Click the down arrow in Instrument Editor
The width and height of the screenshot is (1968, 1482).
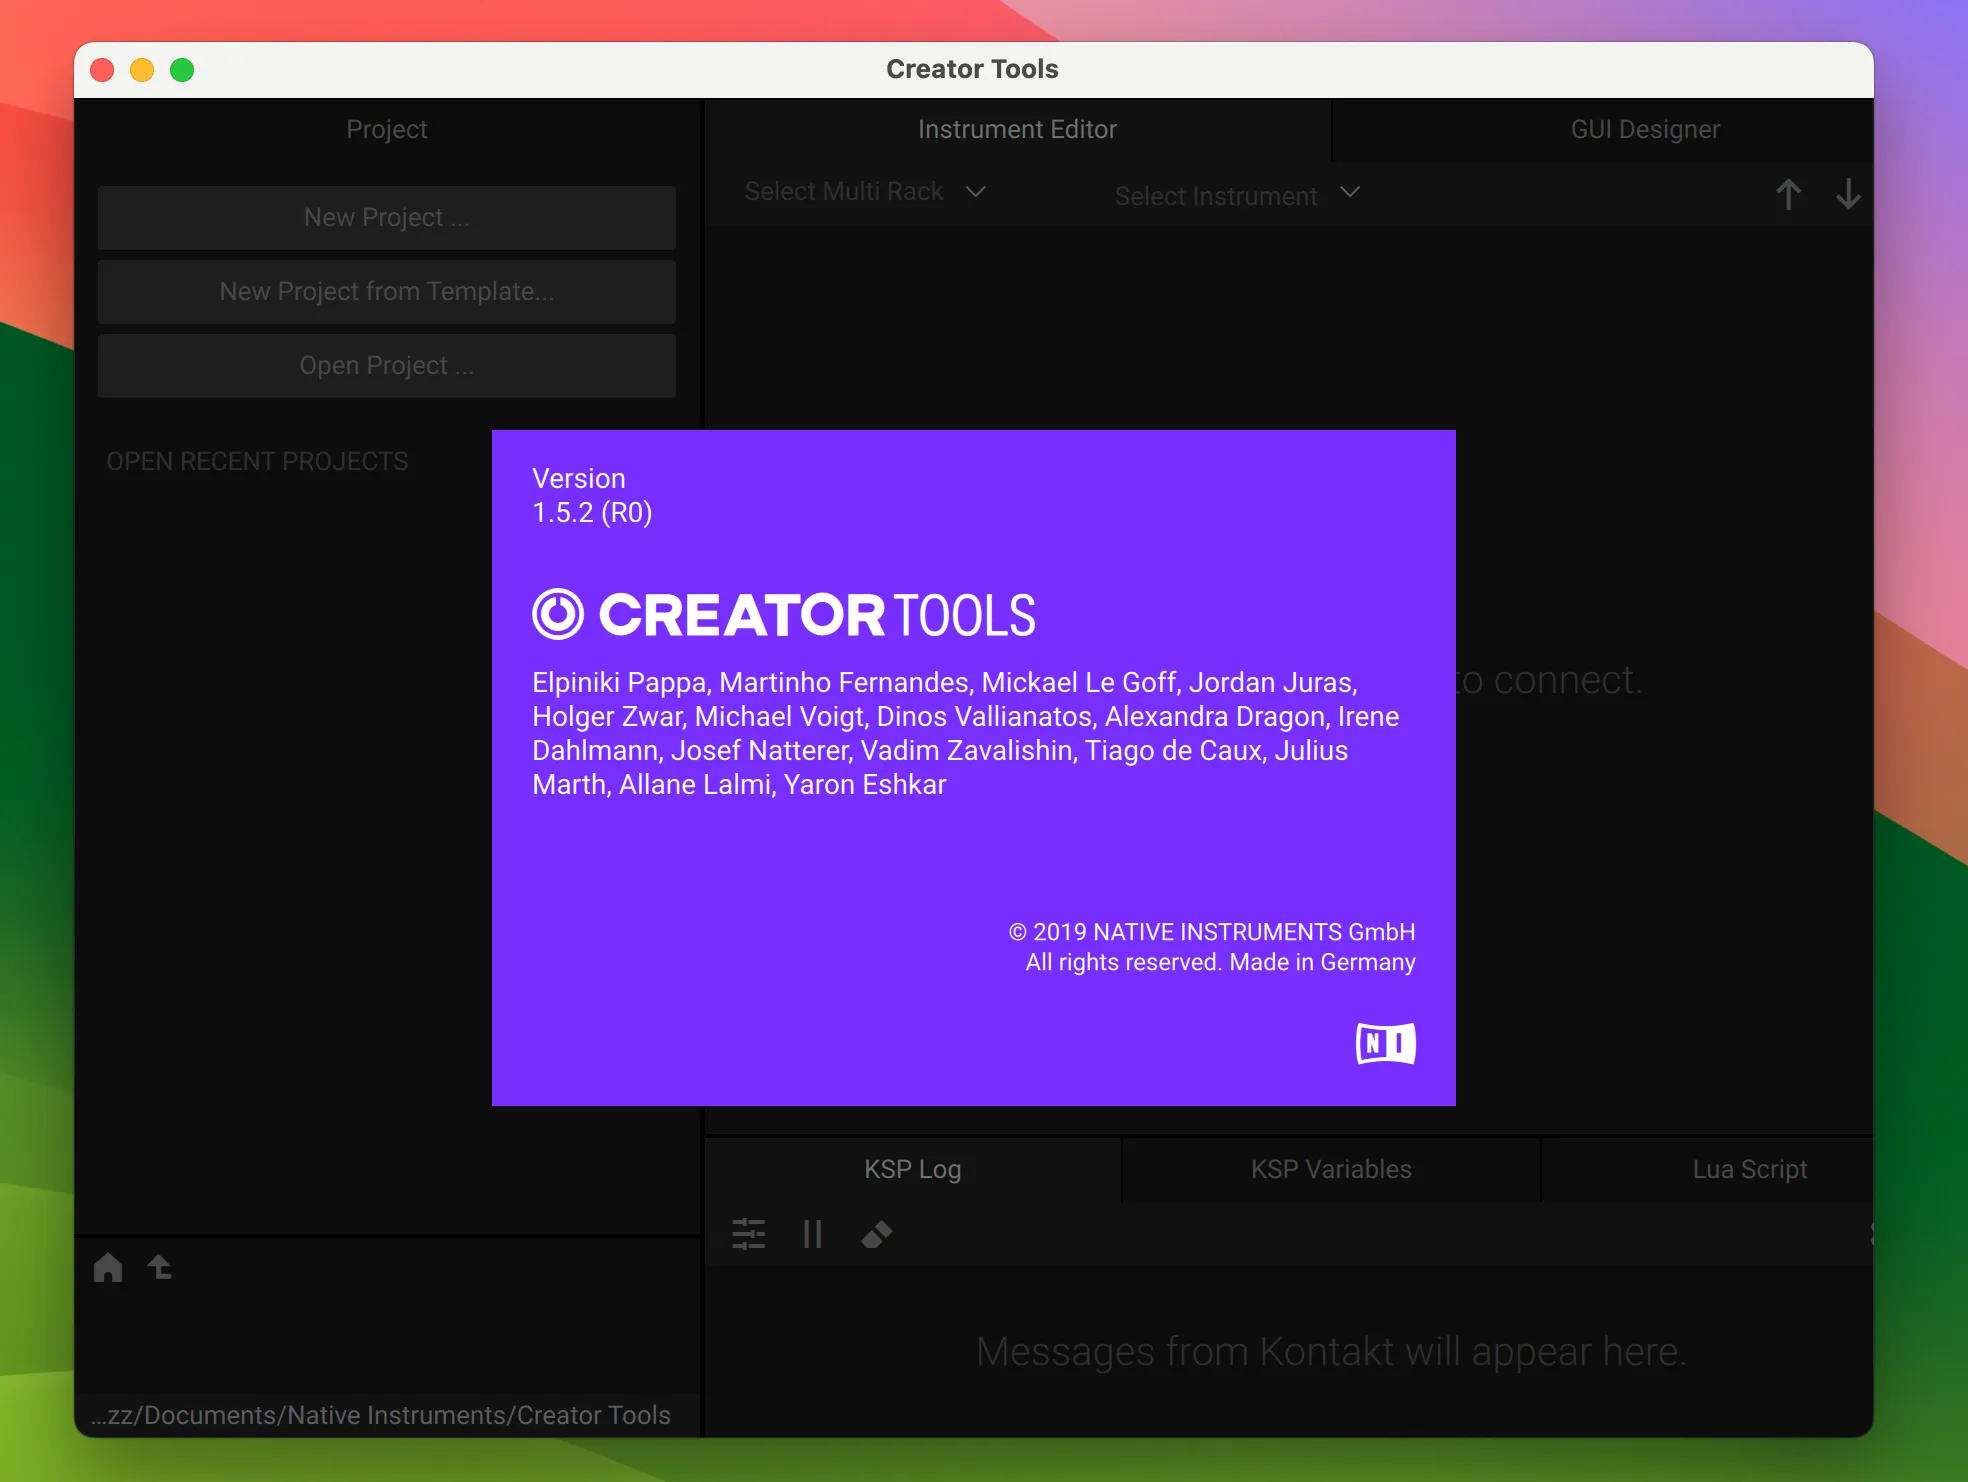[x=1848, y=193]
